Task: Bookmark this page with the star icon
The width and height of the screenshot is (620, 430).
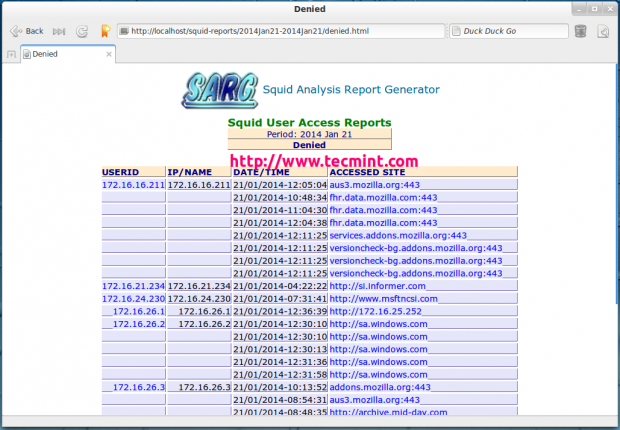Action: click(106, 31)
